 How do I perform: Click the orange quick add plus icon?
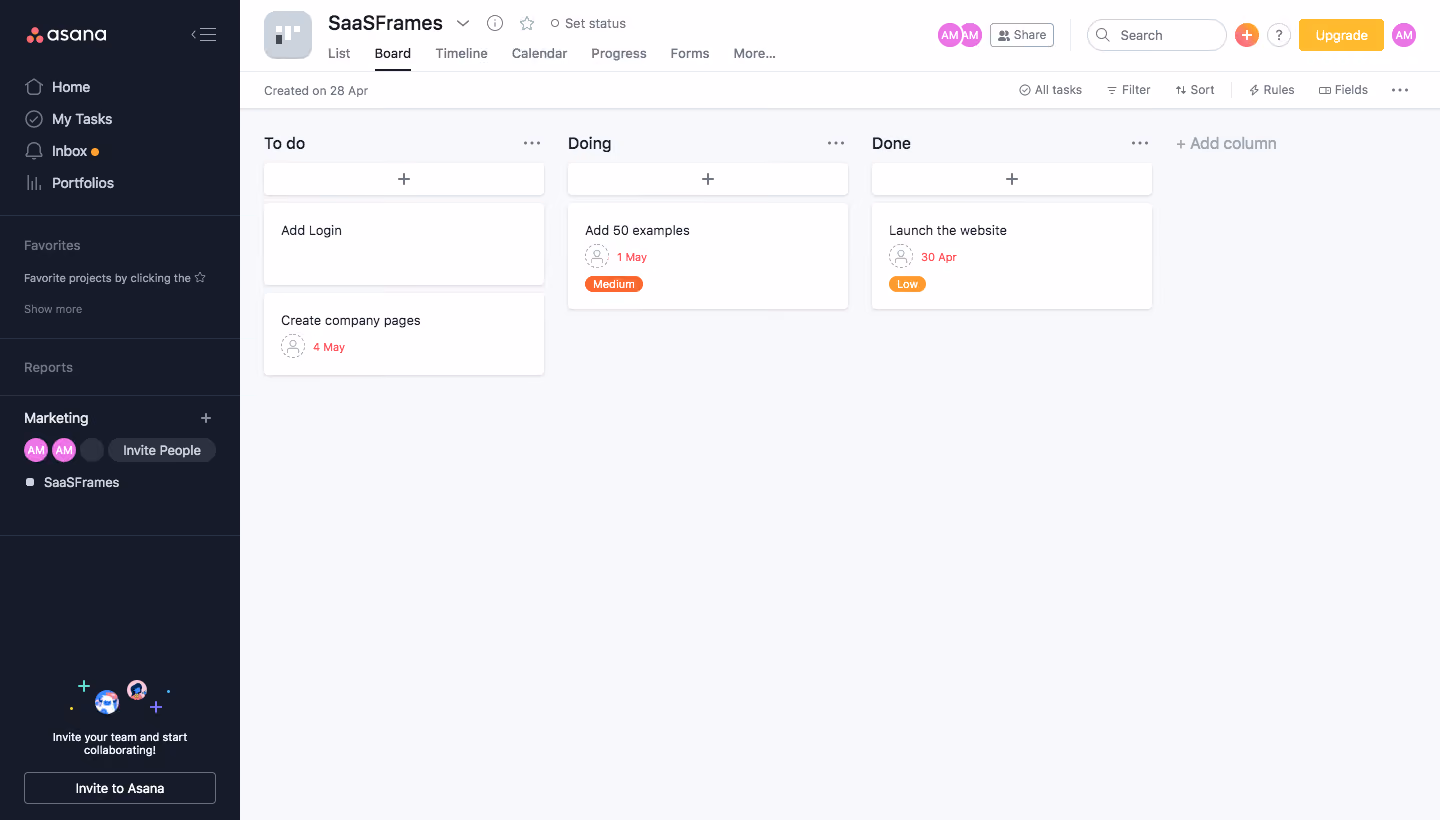point(1246,35)
